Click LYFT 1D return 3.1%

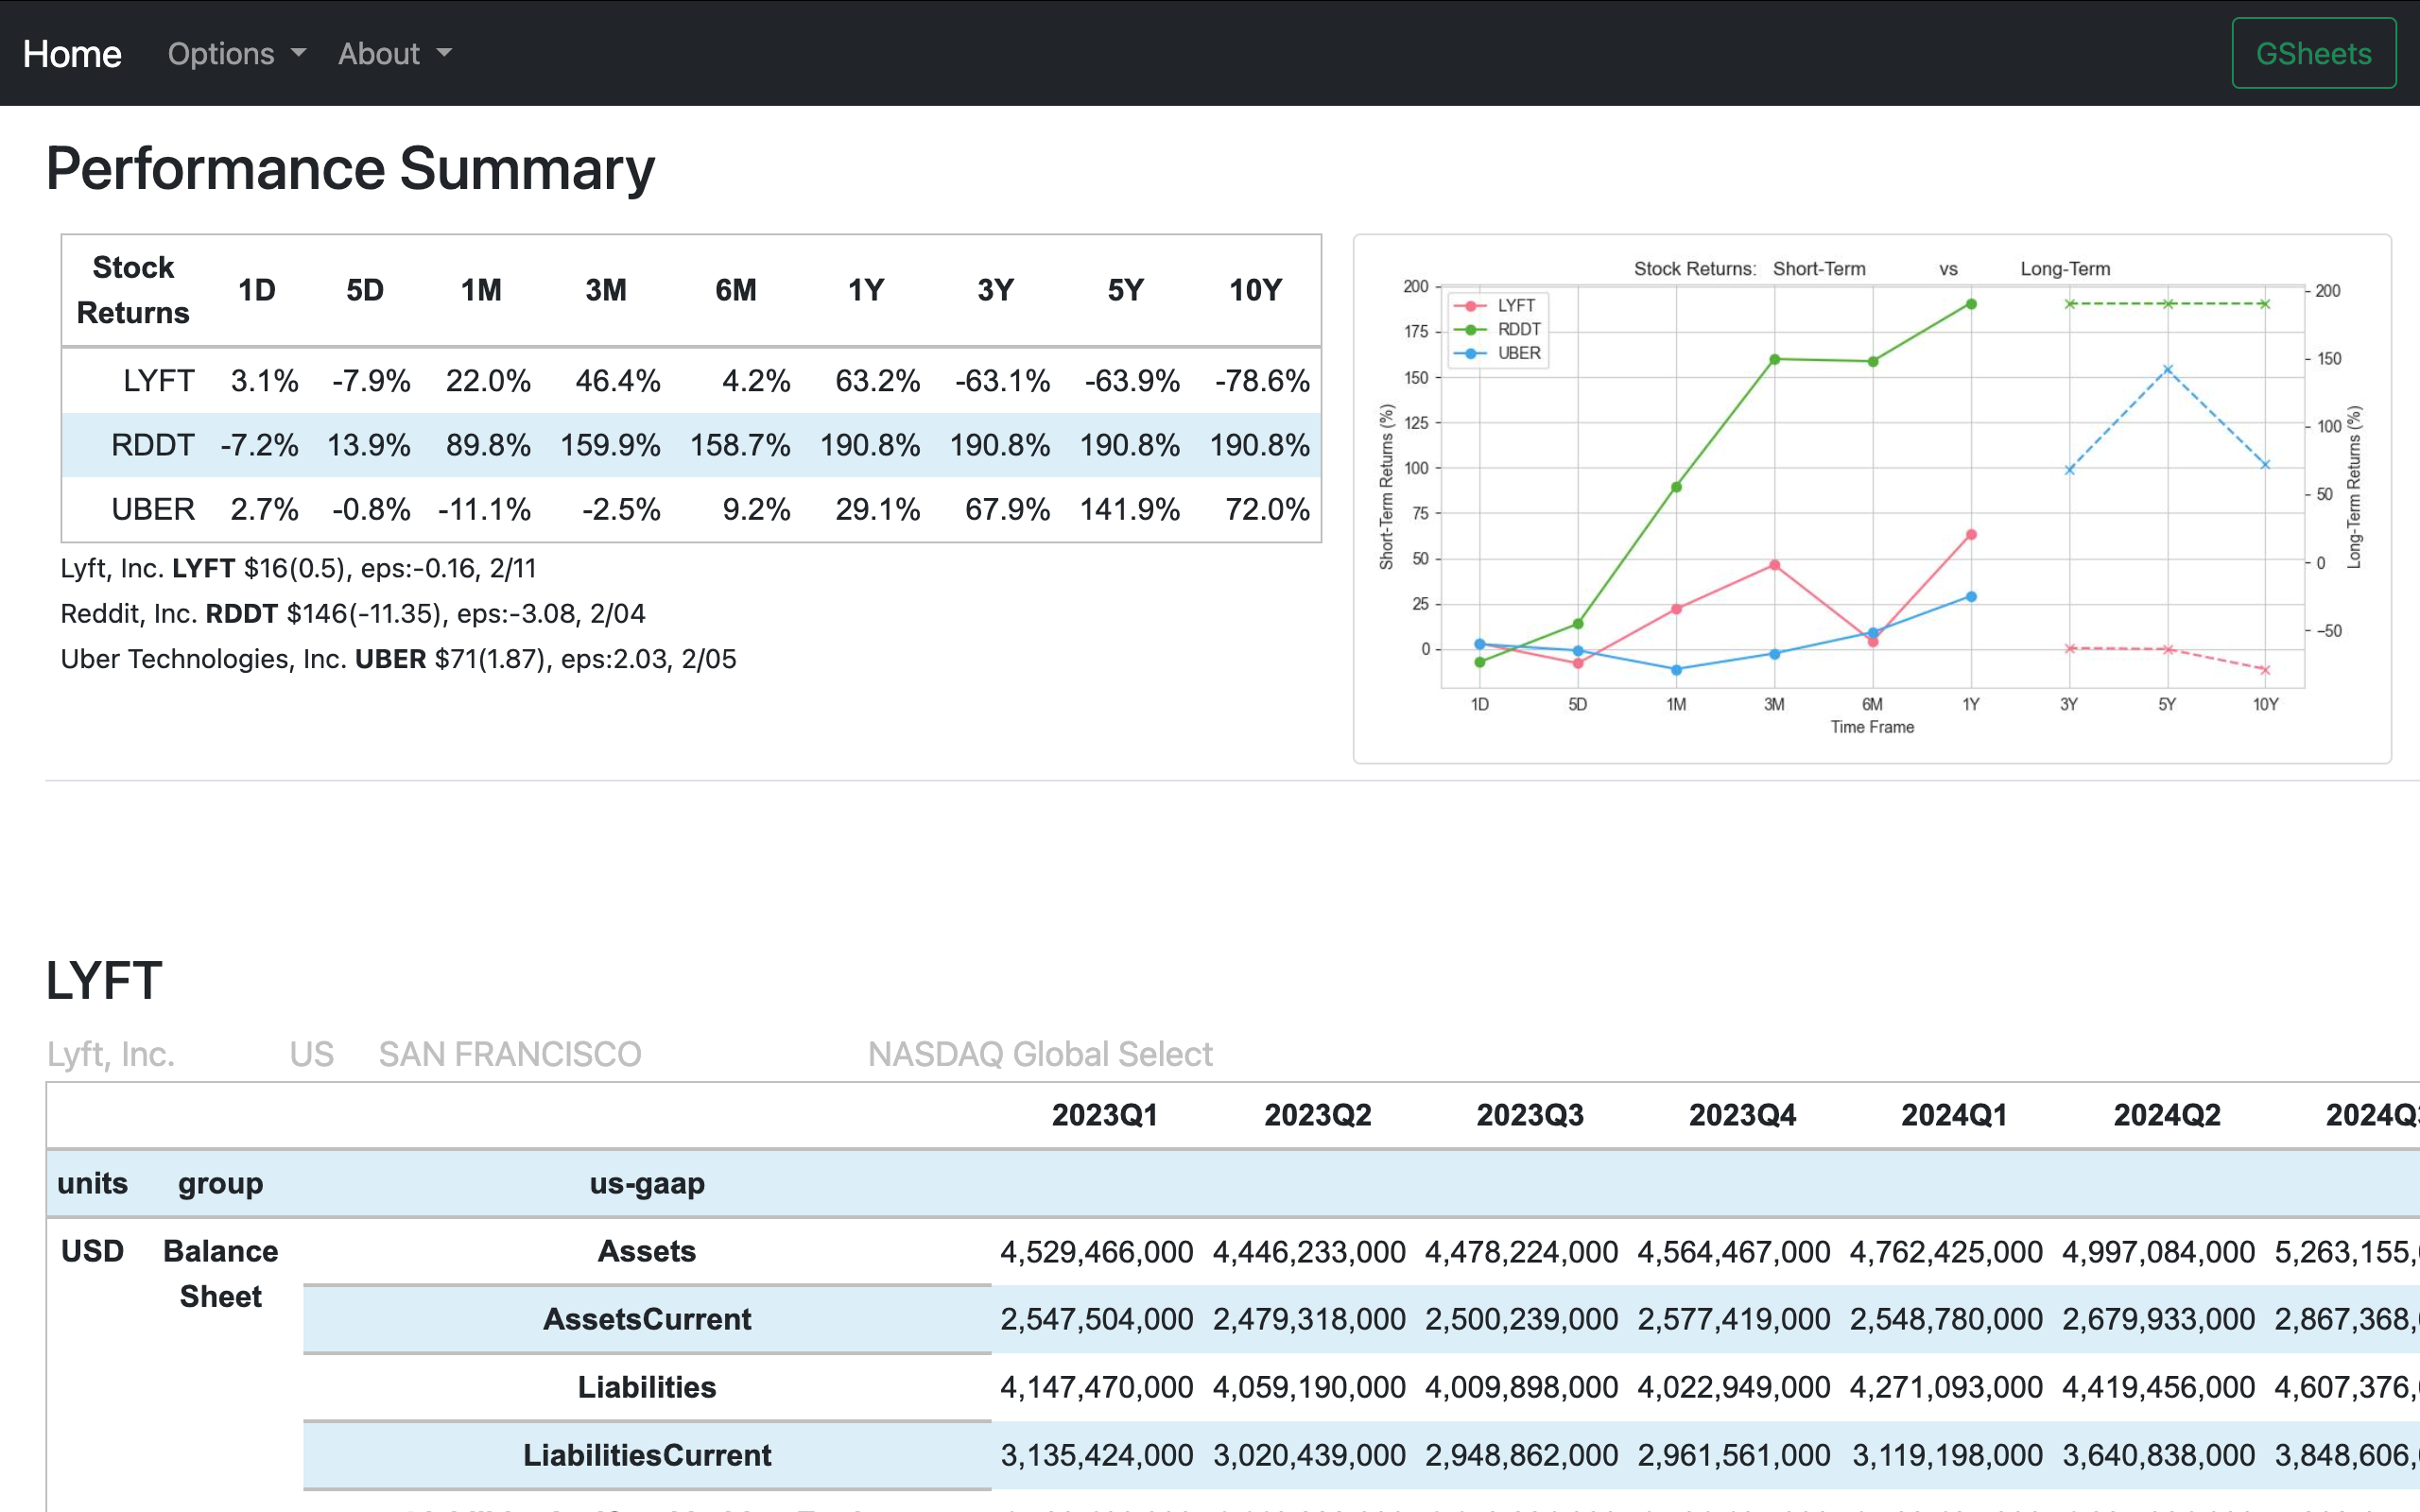[x=265, y=381]
